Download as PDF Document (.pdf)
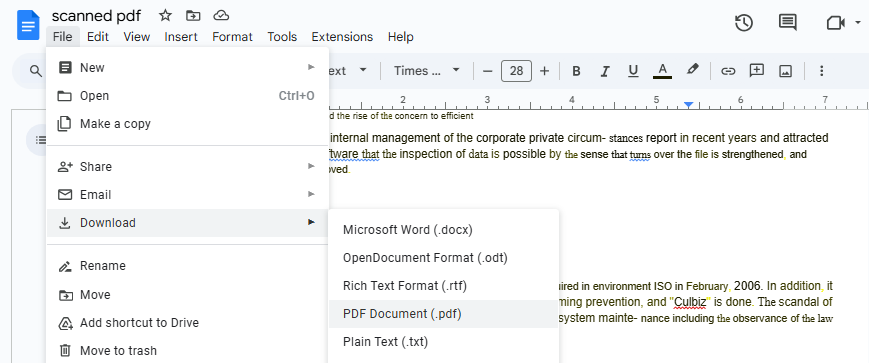Screen dimensions: 869x363 [443, 314]
